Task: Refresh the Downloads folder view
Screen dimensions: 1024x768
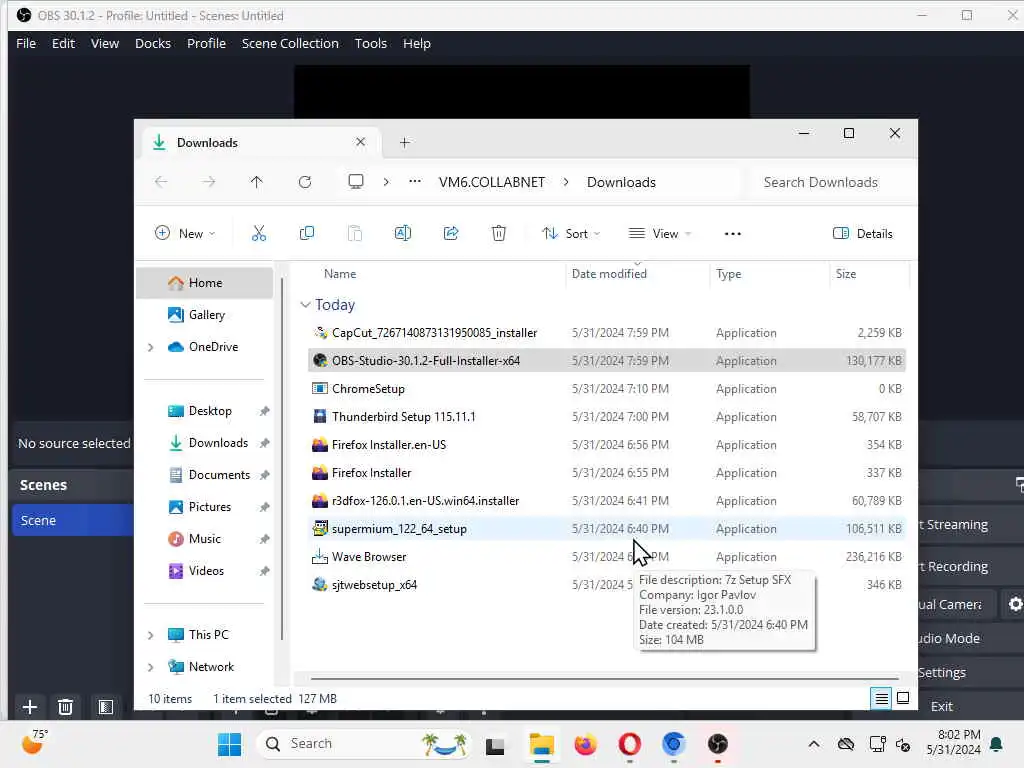Action: (305, 182)
